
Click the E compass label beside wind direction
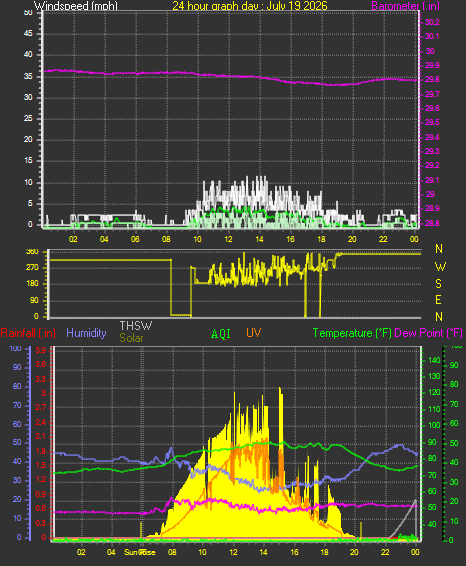pyautogui.click(x=439, y=300)
